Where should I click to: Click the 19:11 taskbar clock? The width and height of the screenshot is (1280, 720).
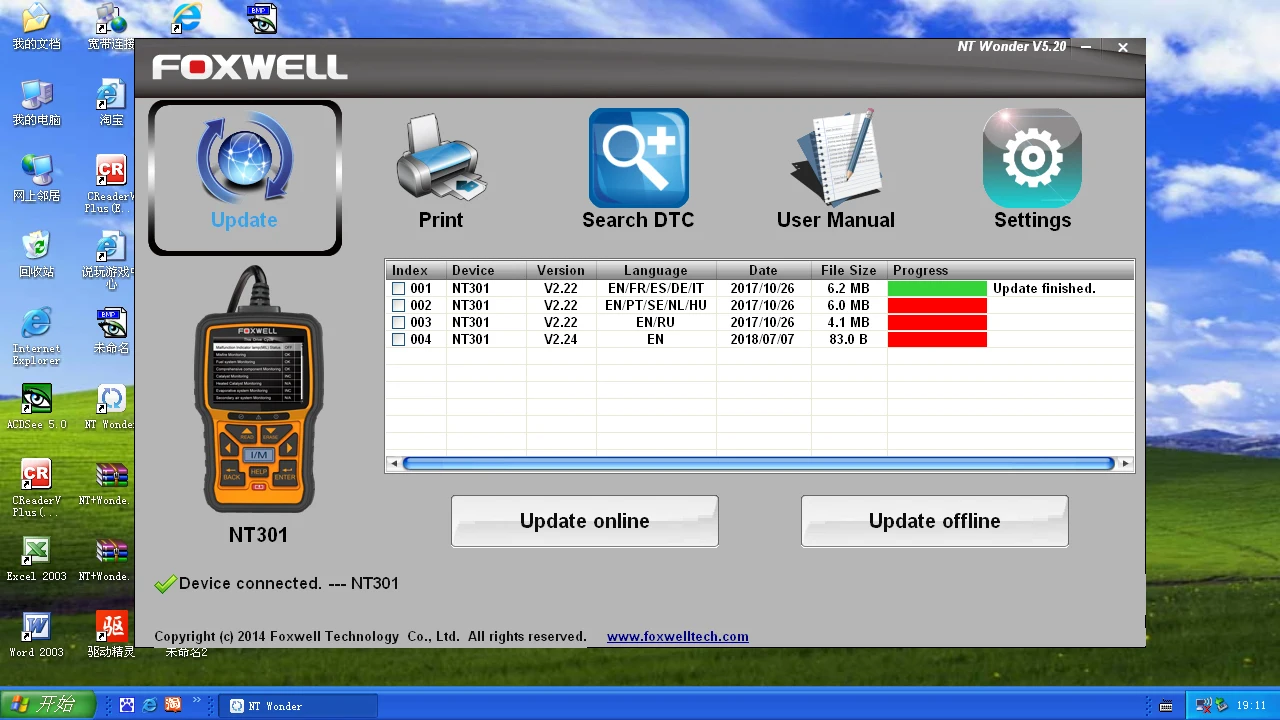(x=1251, y=706)
